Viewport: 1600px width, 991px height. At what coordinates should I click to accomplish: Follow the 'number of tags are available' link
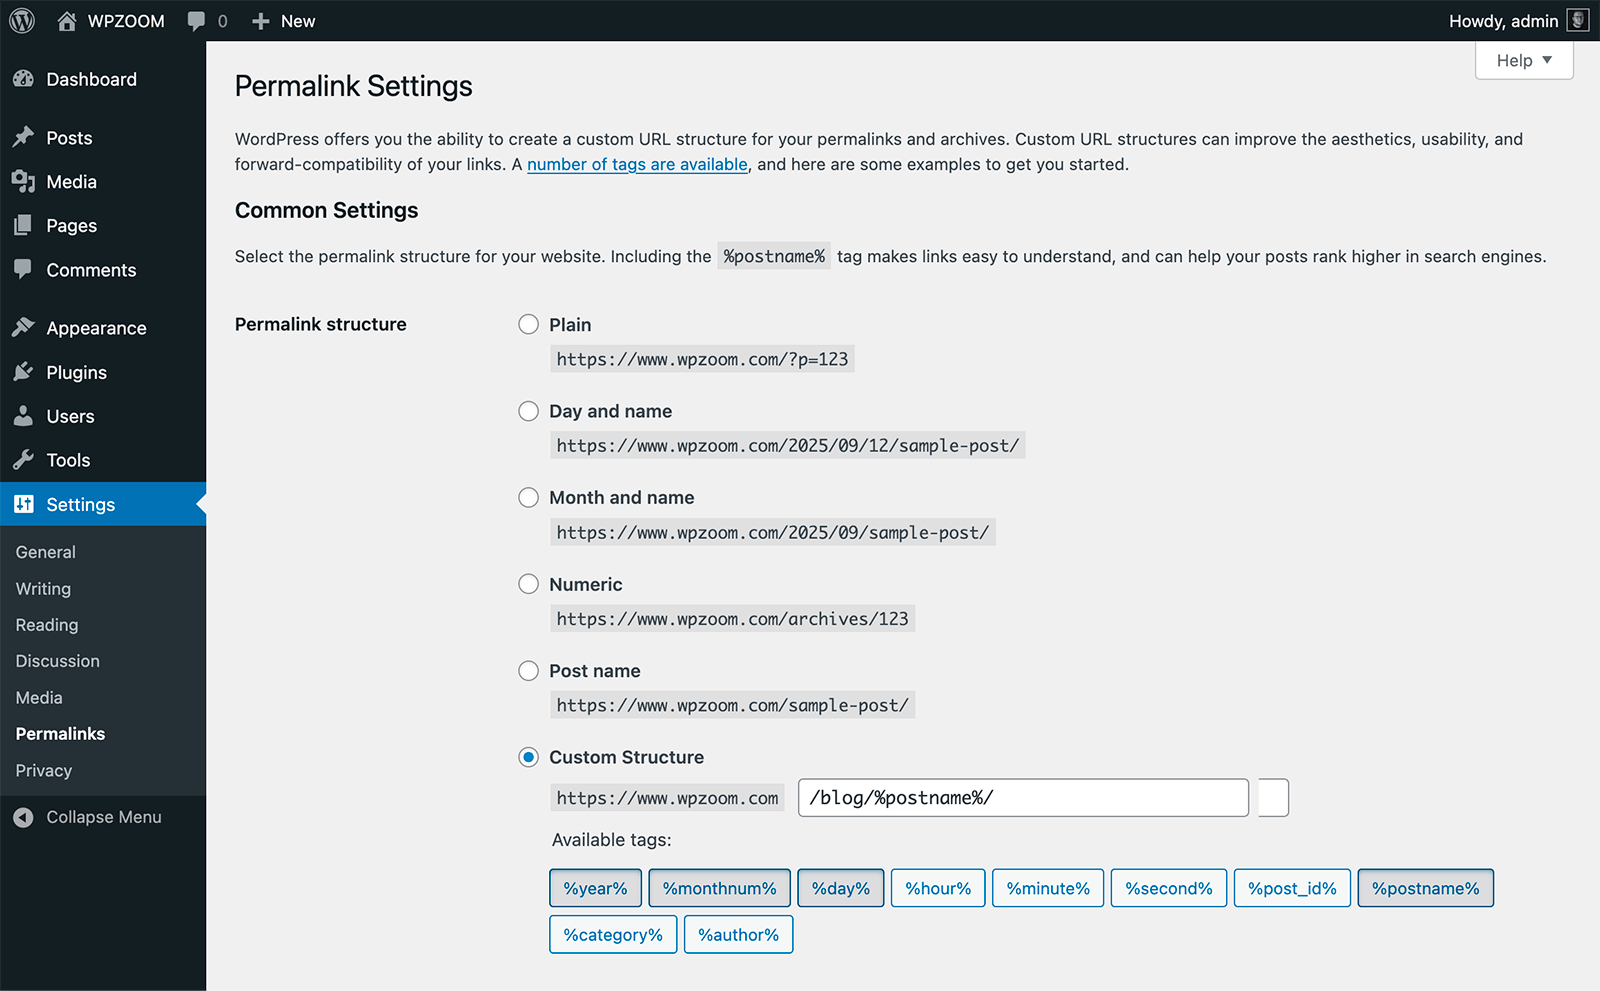point(637,165)
